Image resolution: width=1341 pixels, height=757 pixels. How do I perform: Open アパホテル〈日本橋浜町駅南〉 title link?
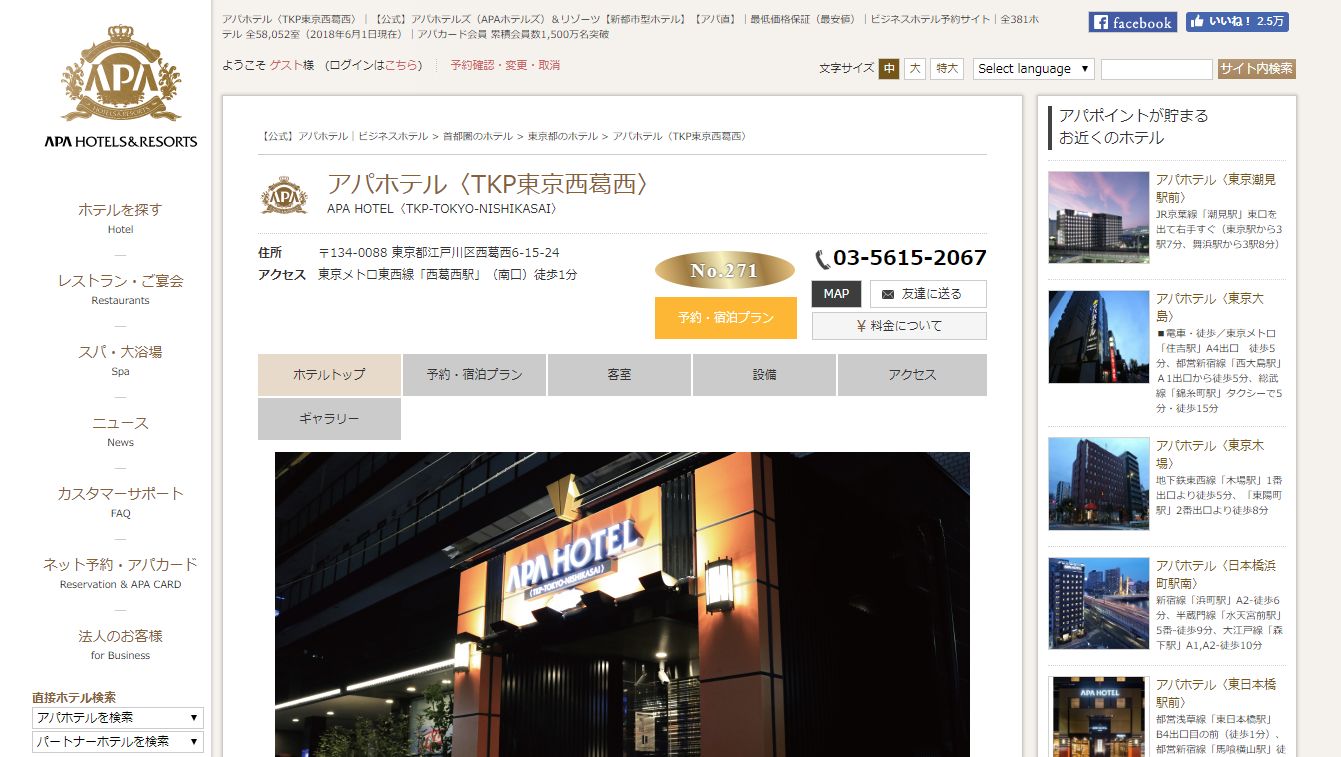1216,574
